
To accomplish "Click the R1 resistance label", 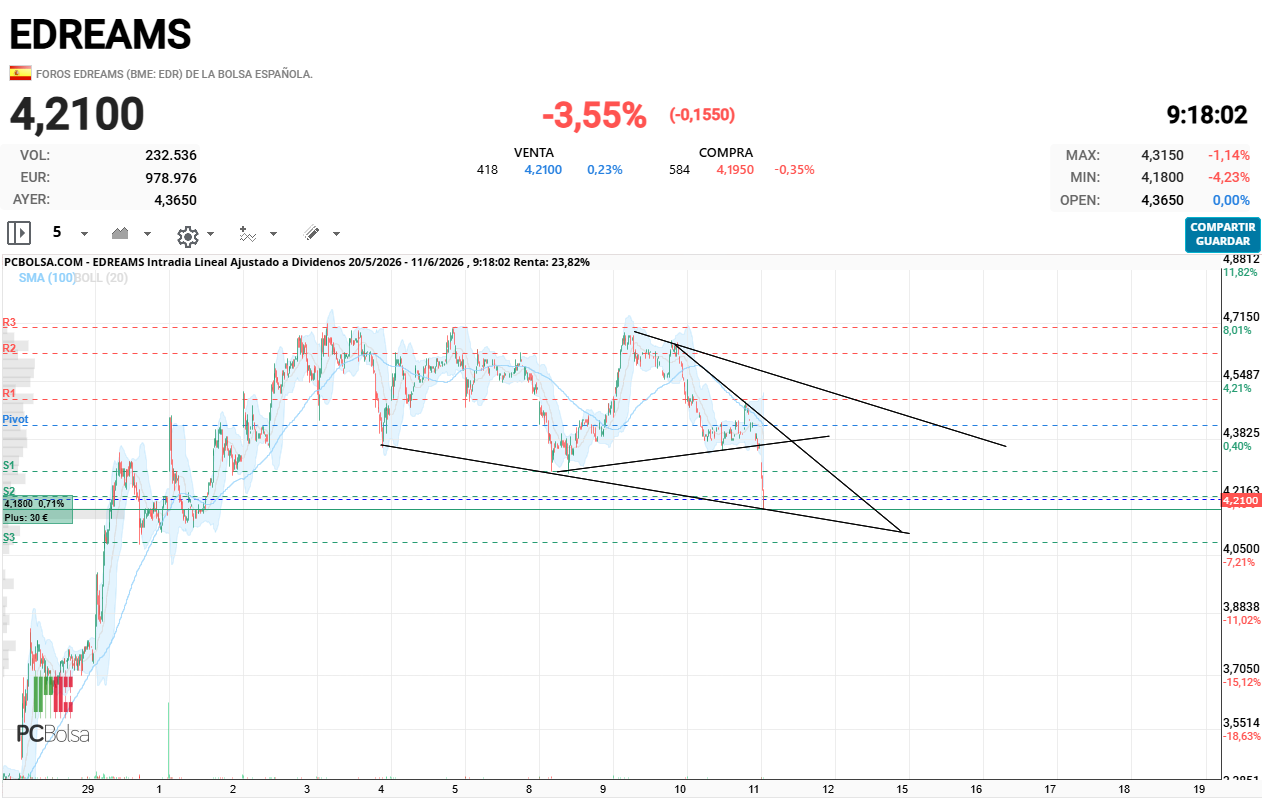I will (9, 394).
